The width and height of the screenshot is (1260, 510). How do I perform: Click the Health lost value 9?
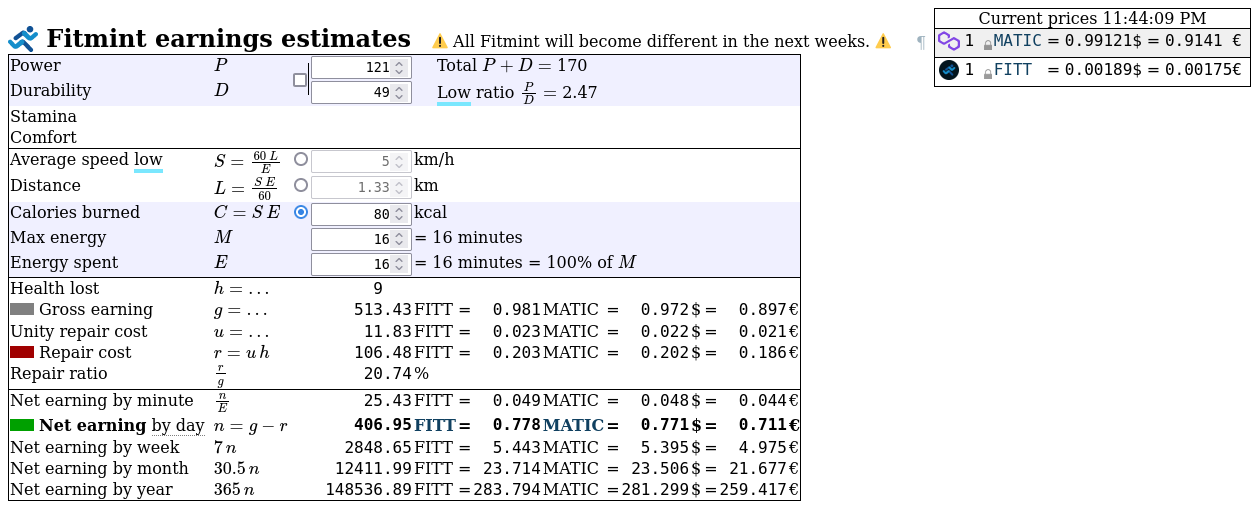pos(378,289)
